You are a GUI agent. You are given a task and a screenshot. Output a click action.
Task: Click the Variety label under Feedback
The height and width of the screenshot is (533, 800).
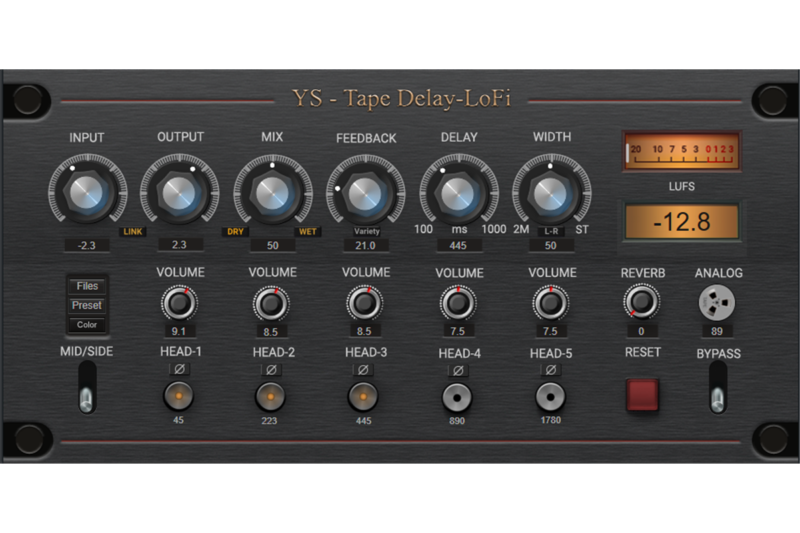pyautogui.click(x=366, y=231)
